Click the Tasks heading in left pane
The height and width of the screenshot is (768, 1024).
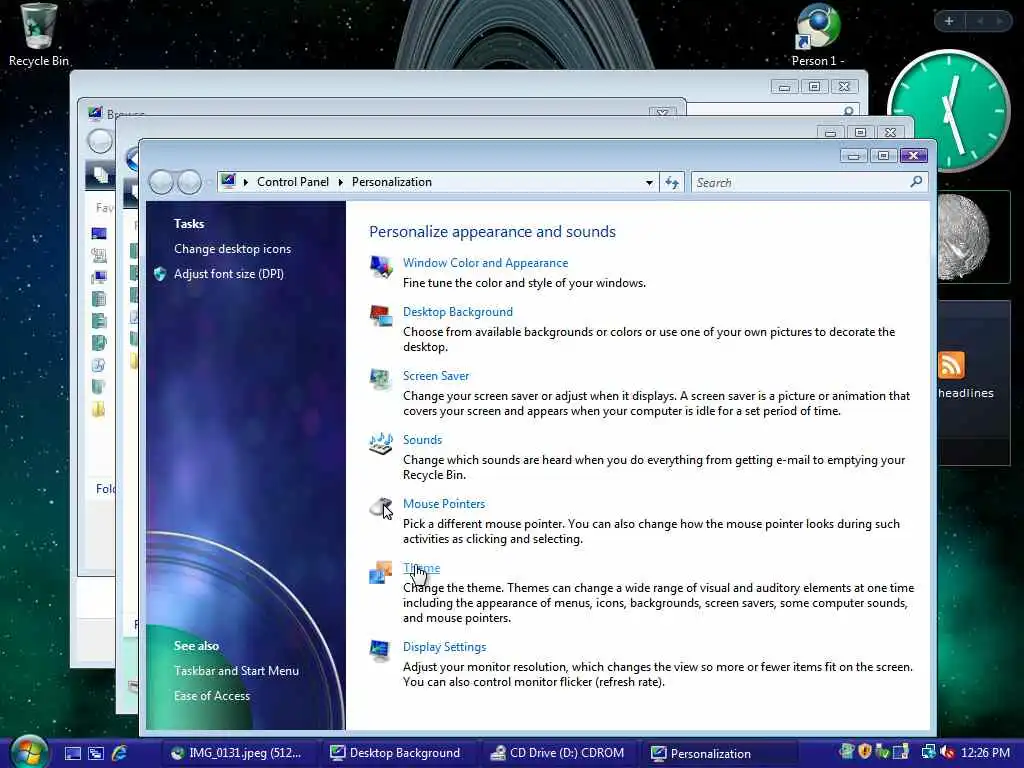pyautogui.click(x=189, y=223)
